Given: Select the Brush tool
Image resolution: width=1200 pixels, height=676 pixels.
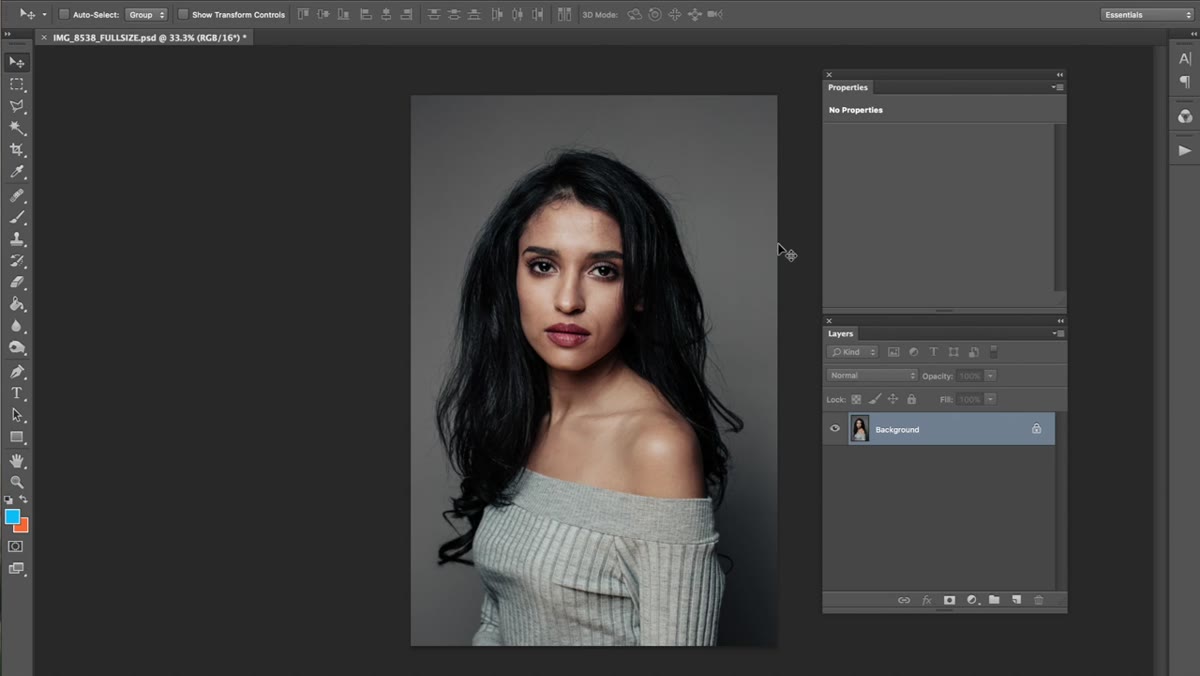Looking at the screenshot, I should coord(17,217).
